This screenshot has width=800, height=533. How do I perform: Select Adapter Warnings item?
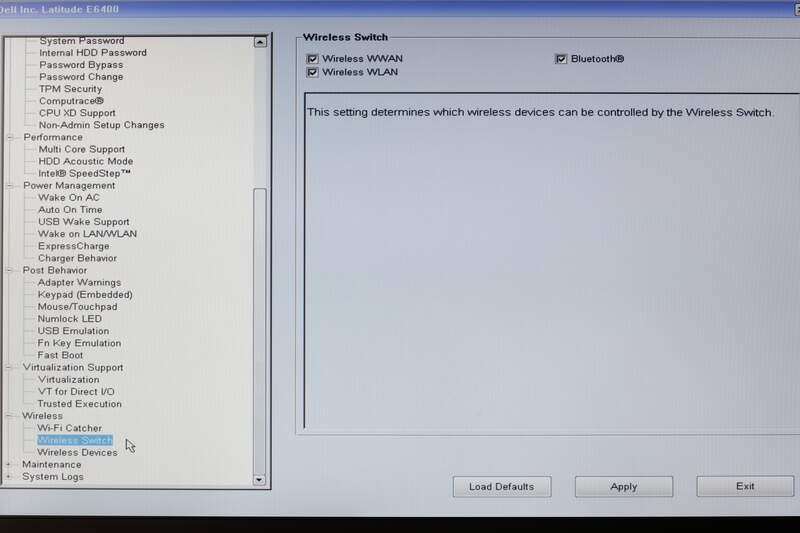pos(80,283)
